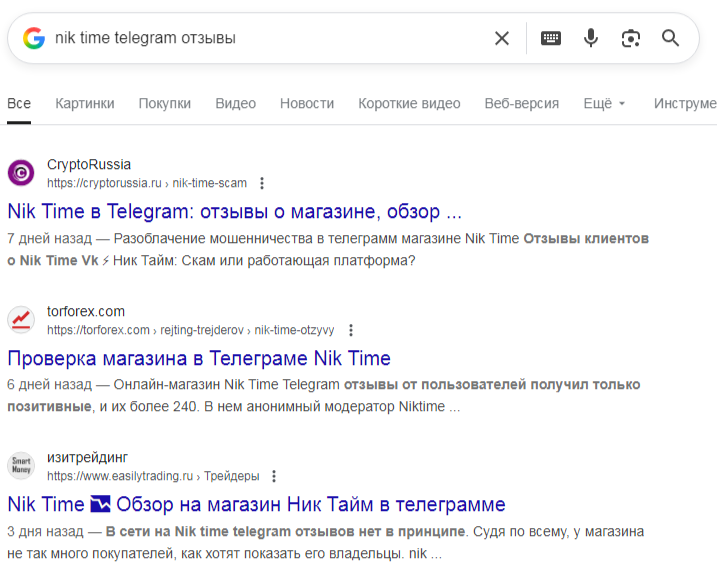Open the on-screen keyboard input tool

(551, 38)
